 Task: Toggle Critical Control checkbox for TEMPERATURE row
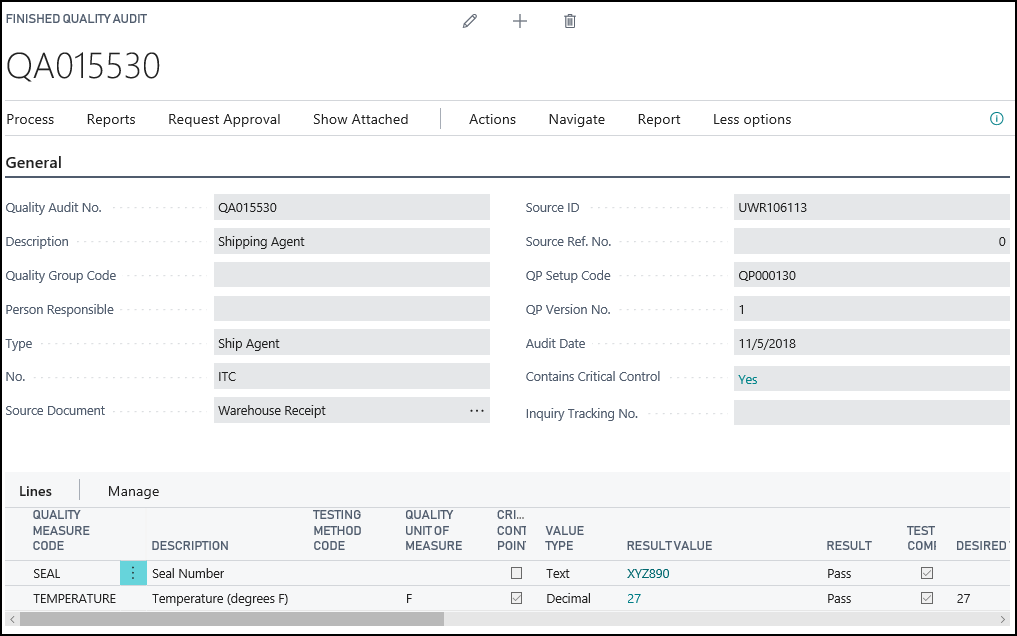point(516,598)
